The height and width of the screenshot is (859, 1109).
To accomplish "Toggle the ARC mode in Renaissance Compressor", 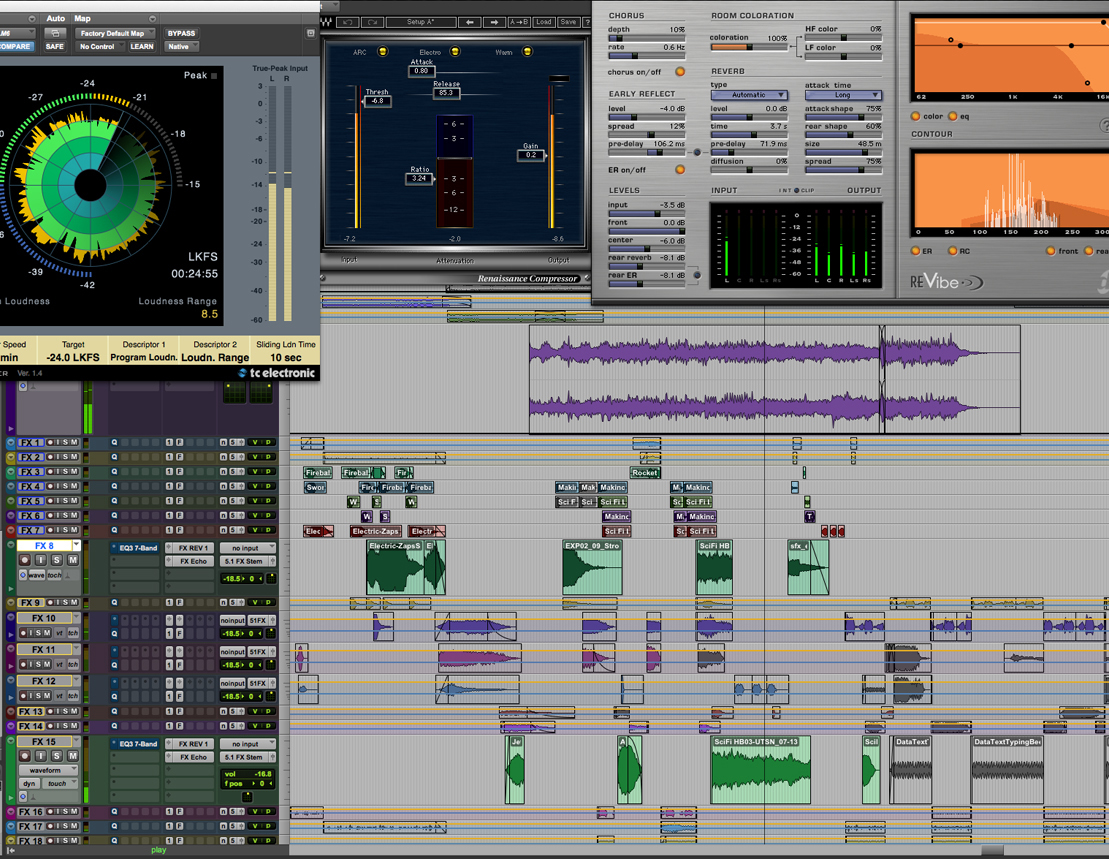I will pyautogui.click(x=383, y=52).
